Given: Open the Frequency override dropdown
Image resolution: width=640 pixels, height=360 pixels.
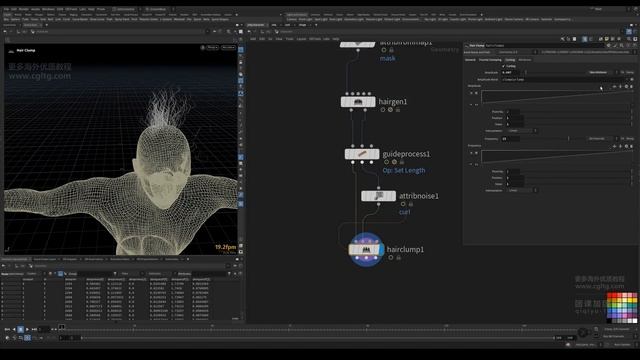Looking at the screenshot, I should coord(602,139).
